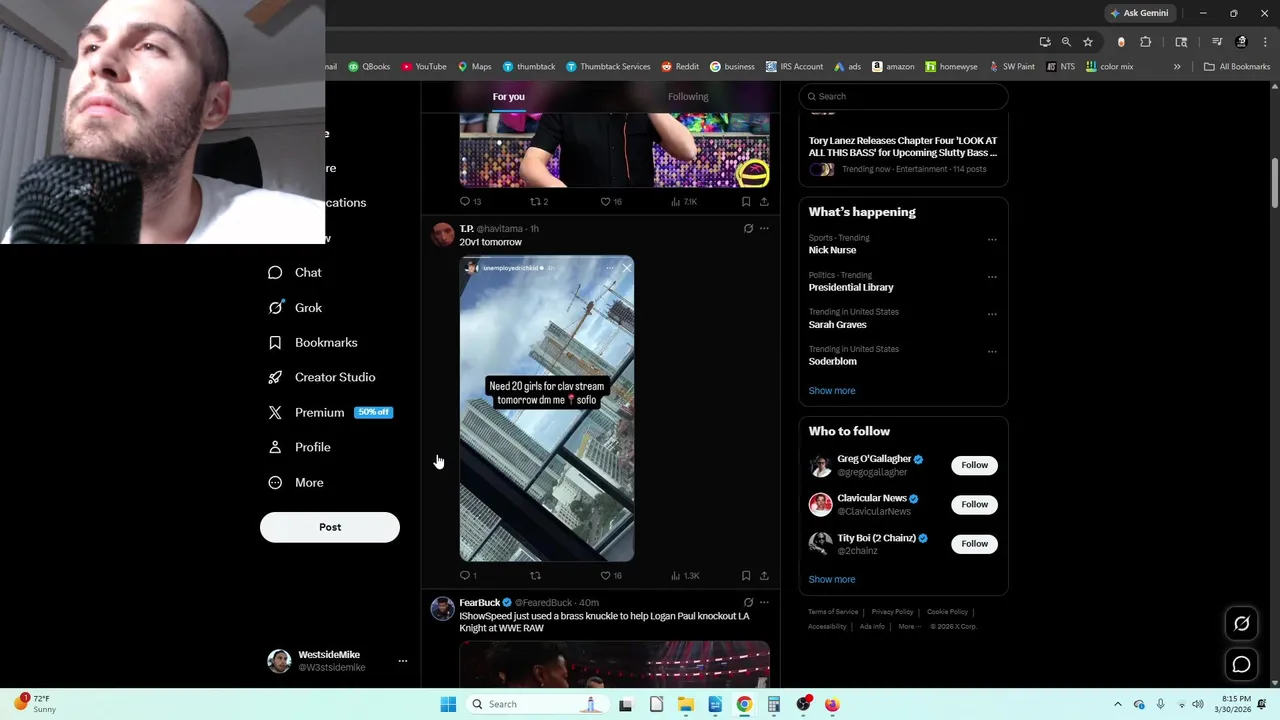Open the More circle menu in sidebar
The image size is (1280, 720).
click(x=296, y=482)
